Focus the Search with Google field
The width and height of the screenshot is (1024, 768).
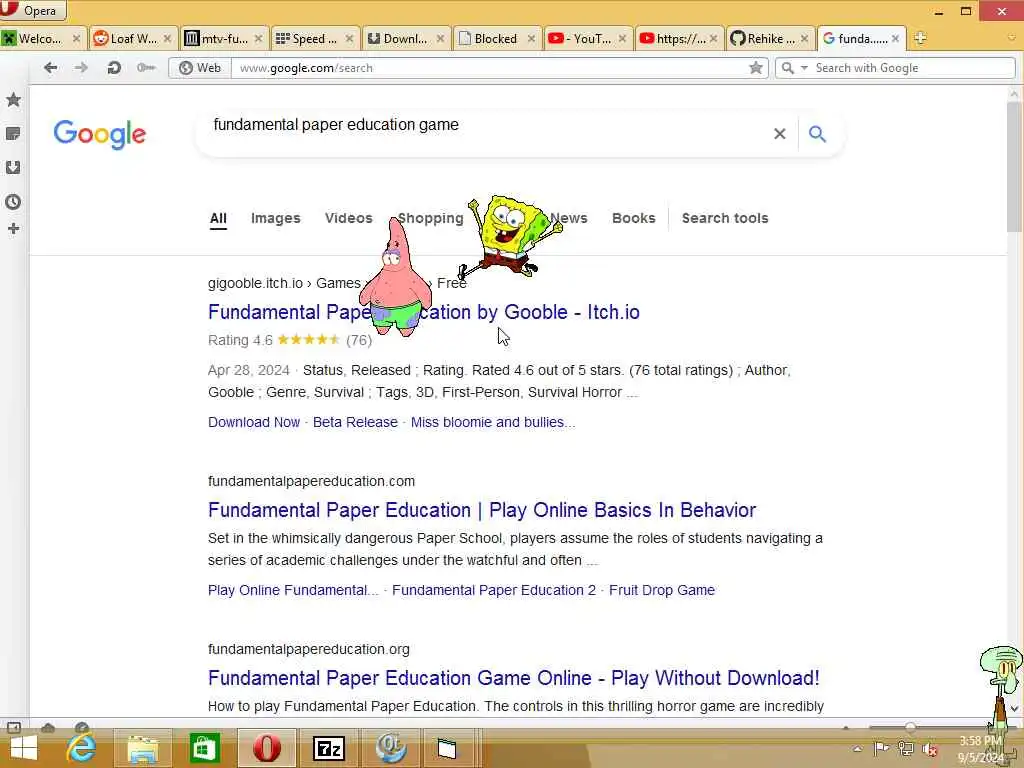pos(911,68)
